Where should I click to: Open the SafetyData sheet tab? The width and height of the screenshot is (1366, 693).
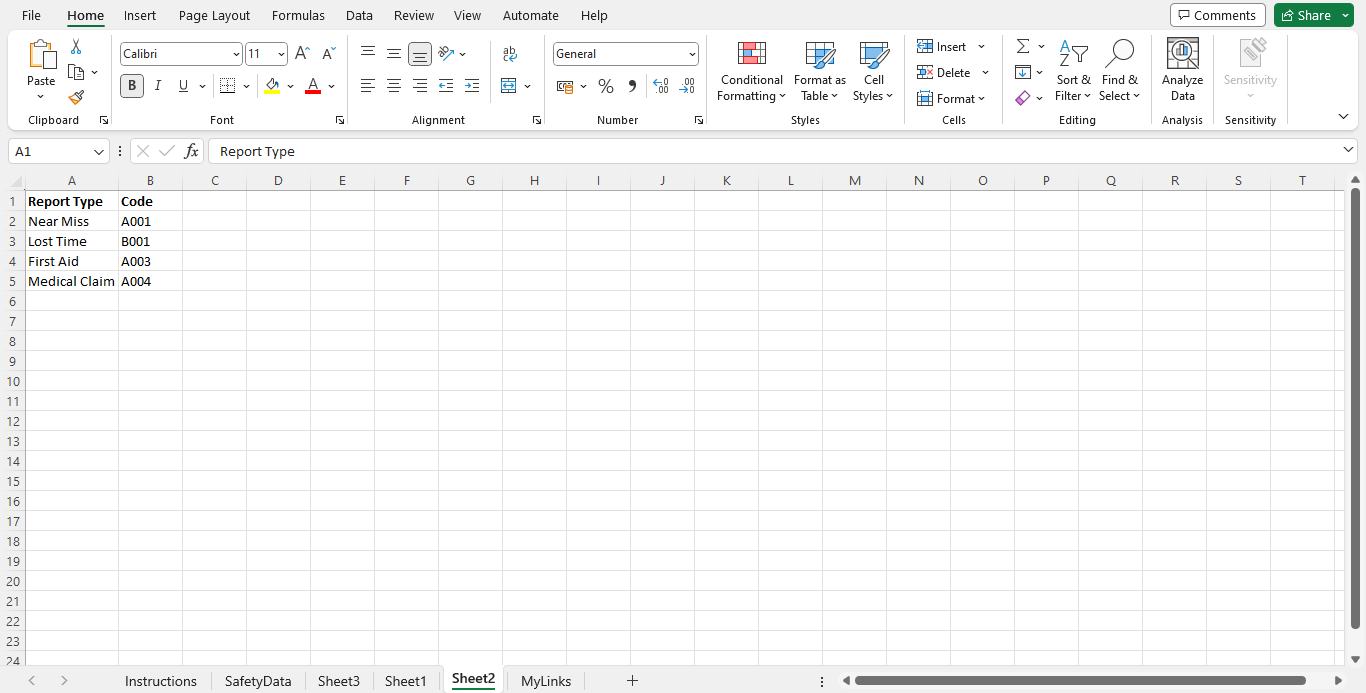tap(257, 681)
